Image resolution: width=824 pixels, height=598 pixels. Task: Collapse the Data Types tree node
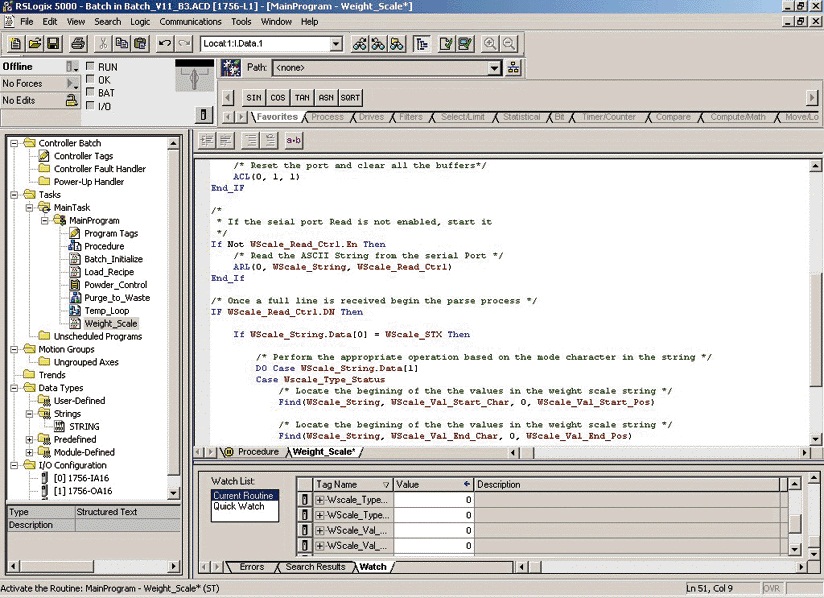coord(16,388)
